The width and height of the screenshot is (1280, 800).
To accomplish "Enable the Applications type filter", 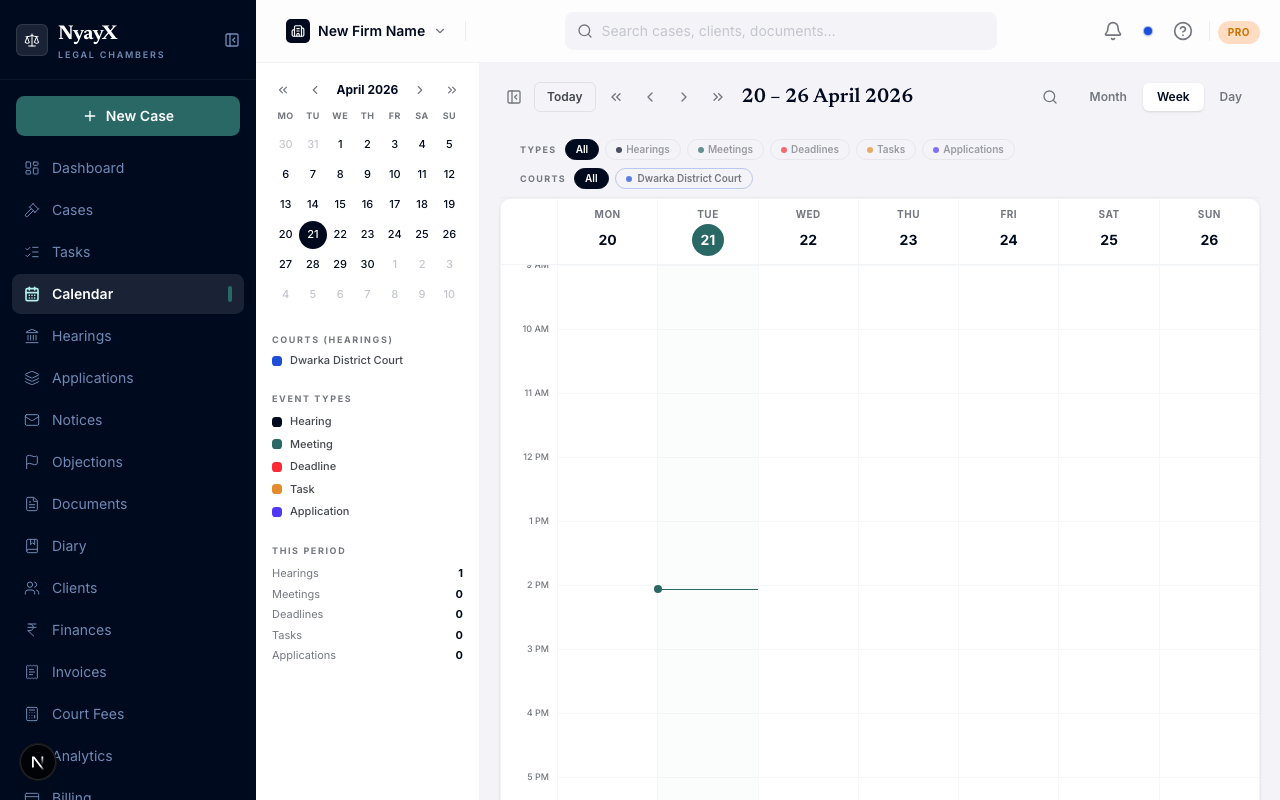I will 968,149.
